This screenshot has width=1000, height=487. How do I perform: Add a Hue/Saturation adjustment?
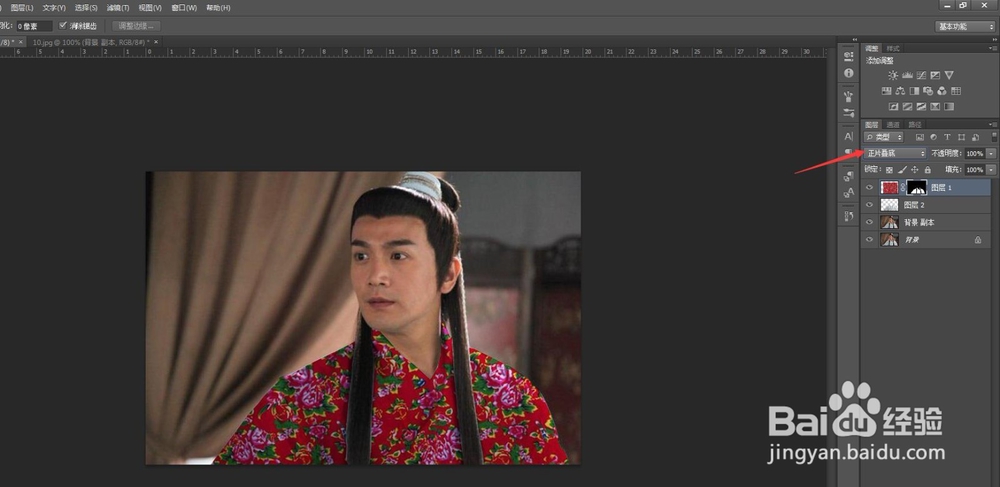[x=886, y=91]
